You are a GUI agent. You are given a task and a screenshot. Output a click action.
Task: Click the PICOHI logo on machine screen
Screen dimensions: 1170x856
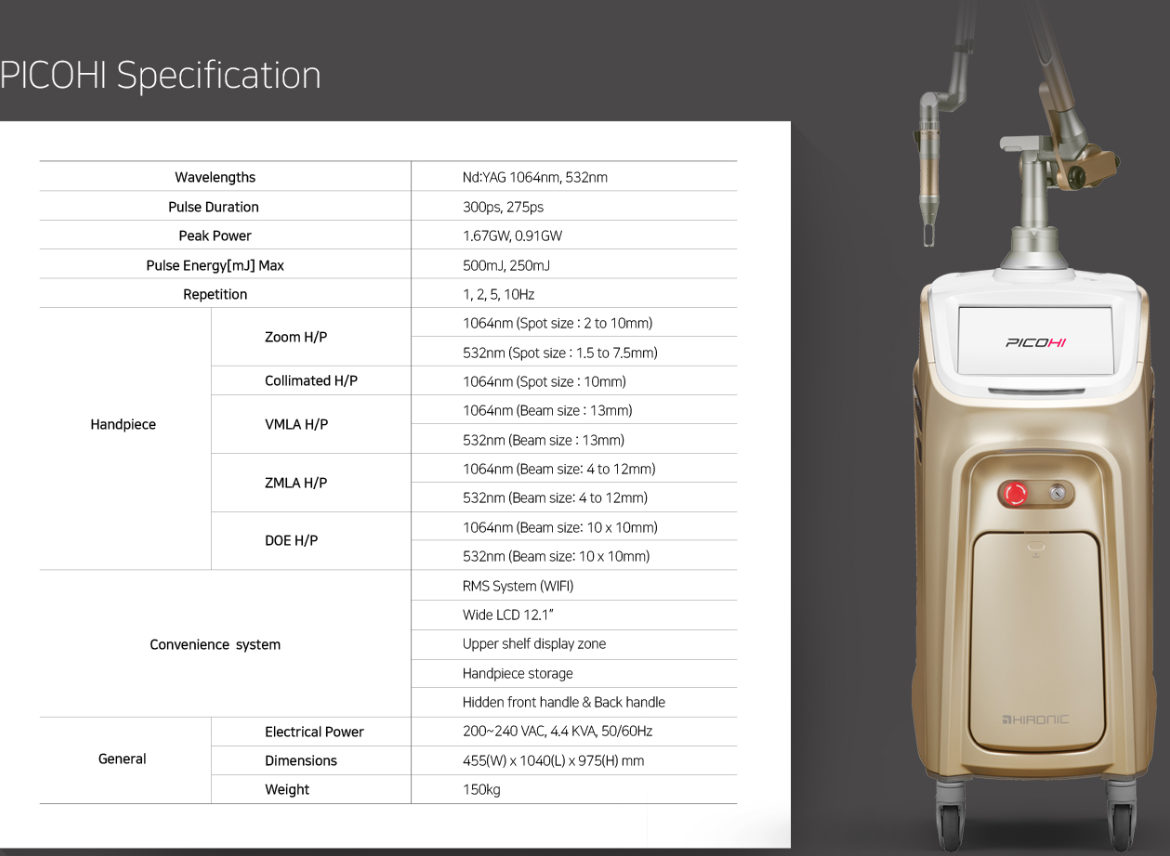coord(1036,343)
